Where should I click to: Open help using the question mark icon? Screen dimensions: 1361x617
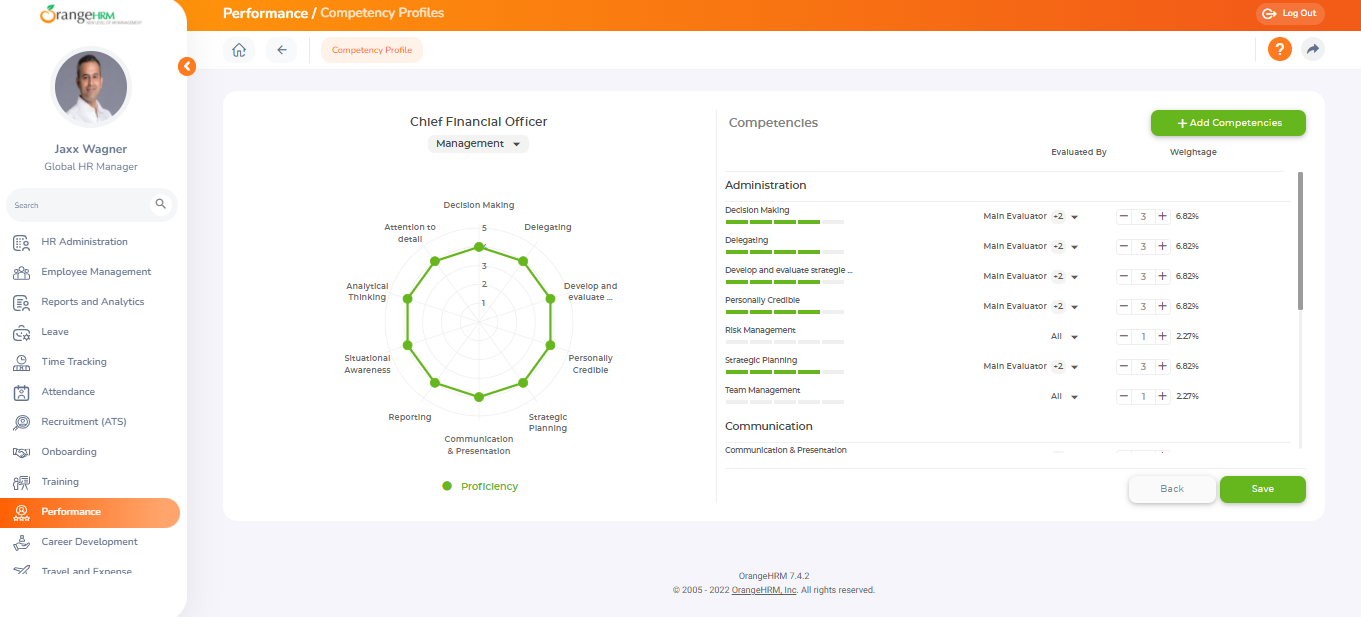(1279, 48)
